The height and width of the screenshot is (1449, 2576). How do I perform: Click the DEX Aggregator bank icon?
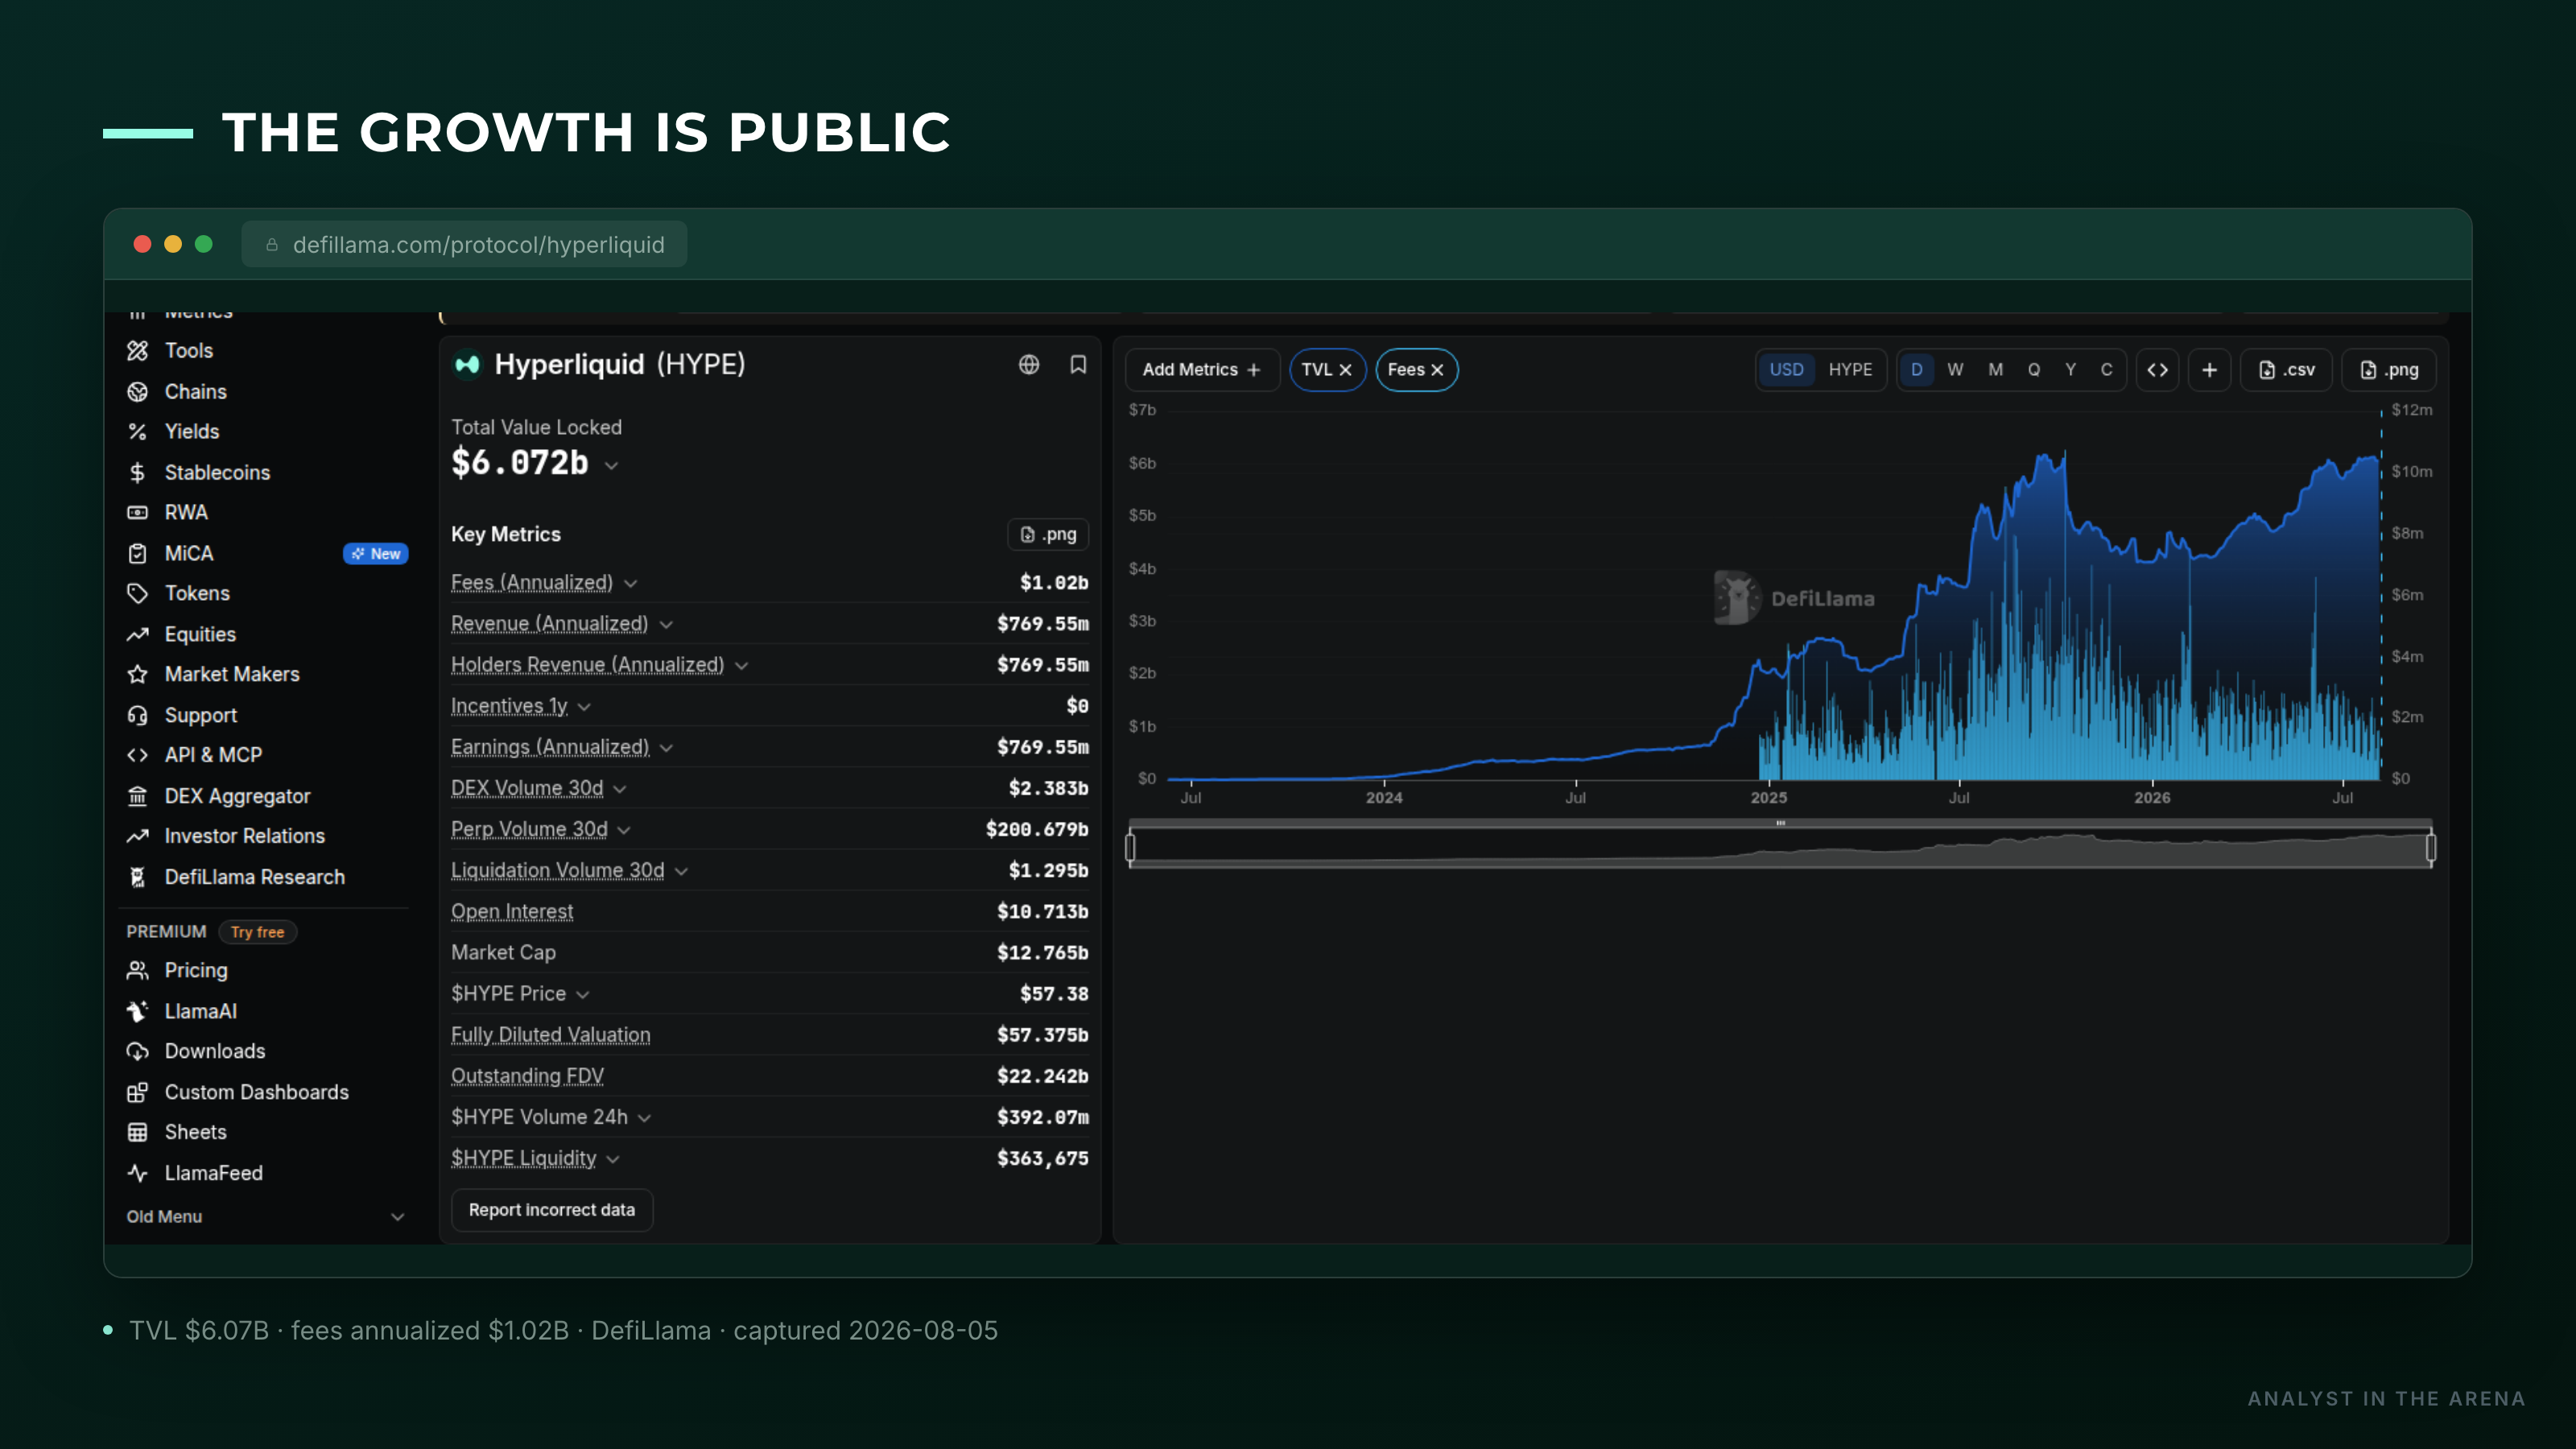pyautogui.click(x=138, y=796)
